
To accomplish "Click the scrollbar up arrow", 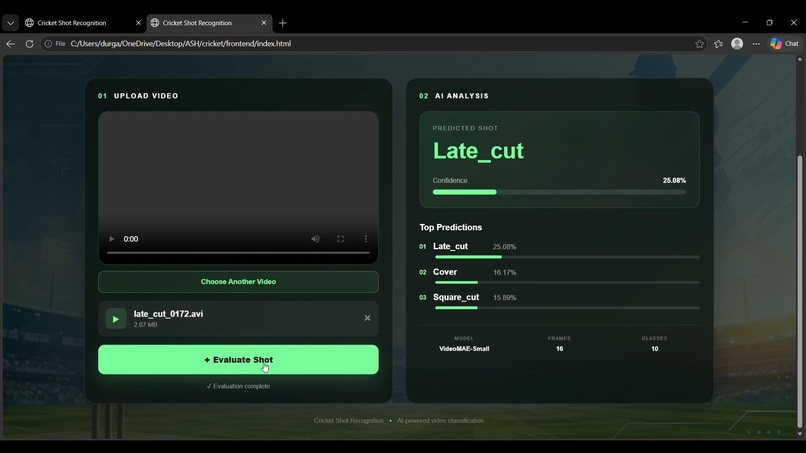I will click(799, 59).
